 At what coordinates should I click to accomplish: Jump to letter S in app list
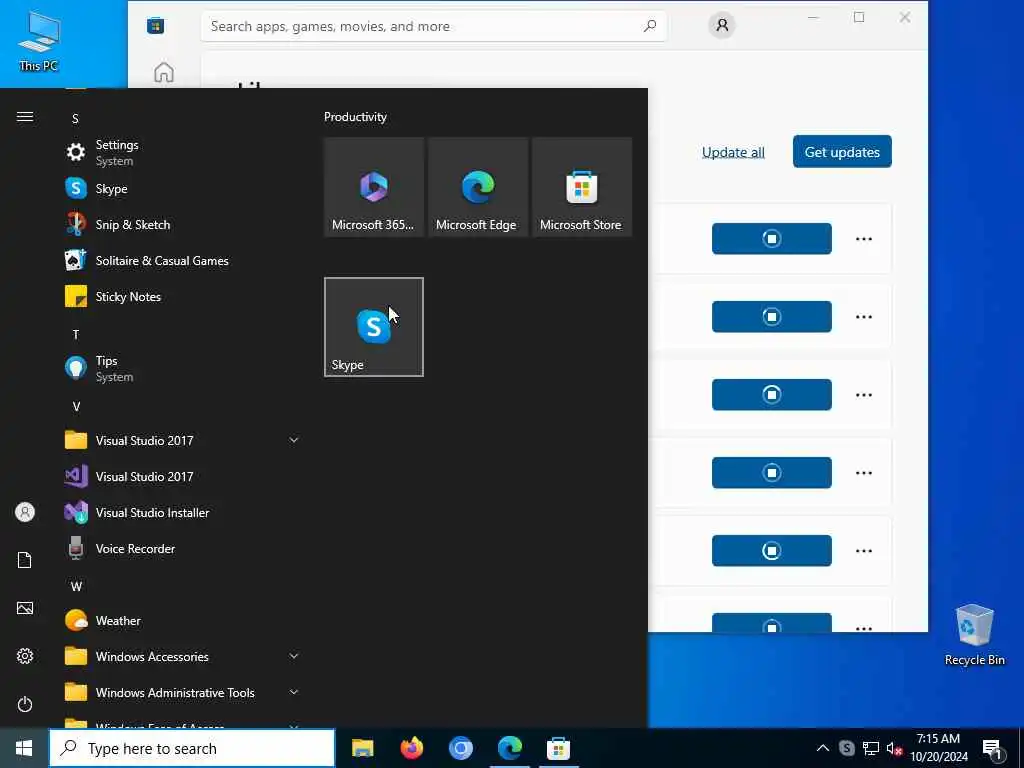tap(75, 119)
